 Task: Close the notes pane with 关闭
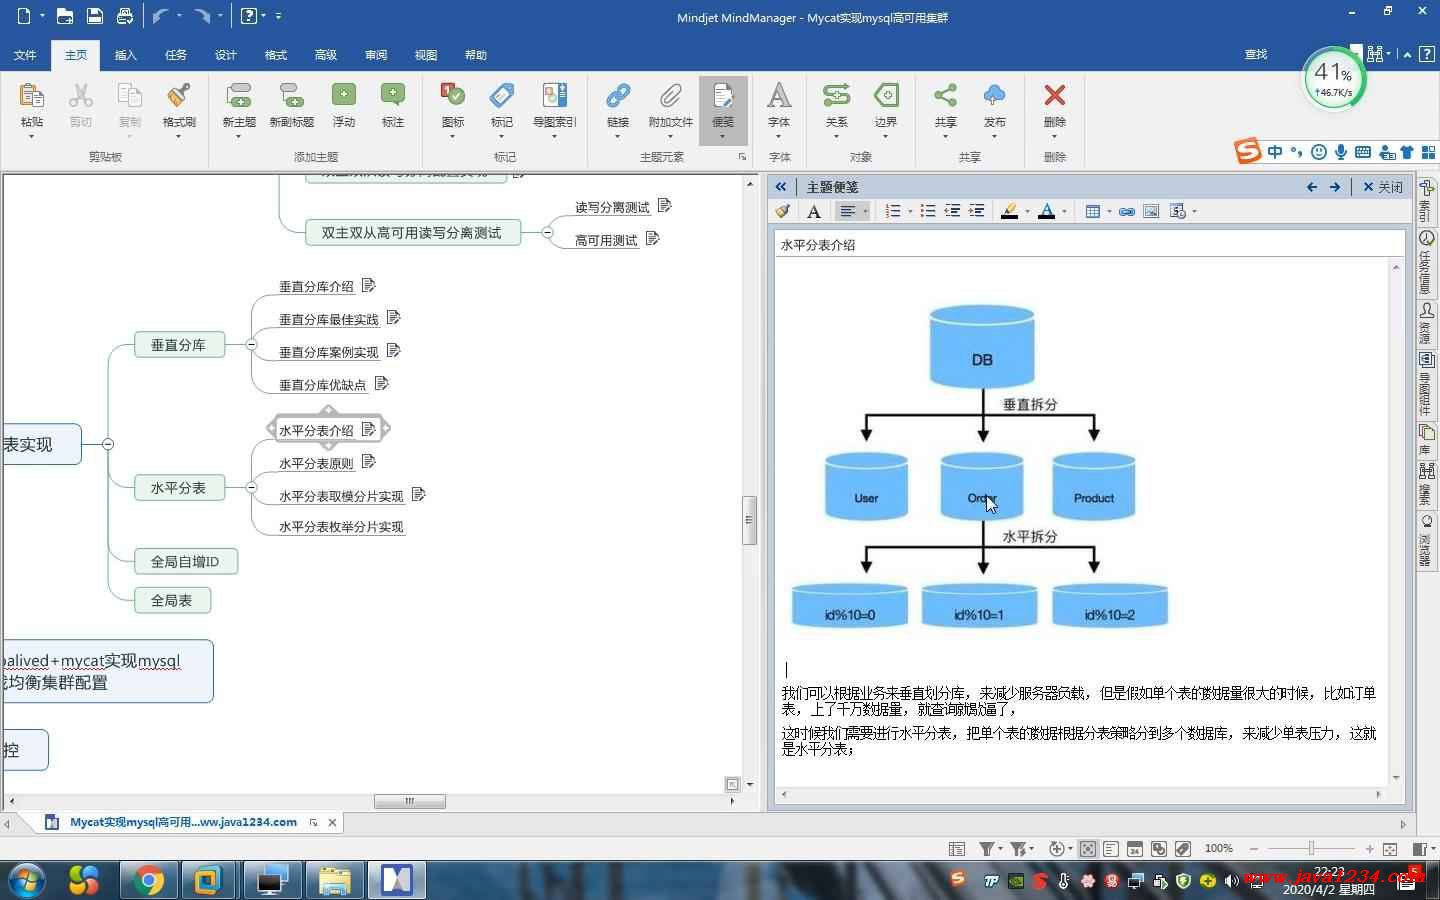point(1383,187)
